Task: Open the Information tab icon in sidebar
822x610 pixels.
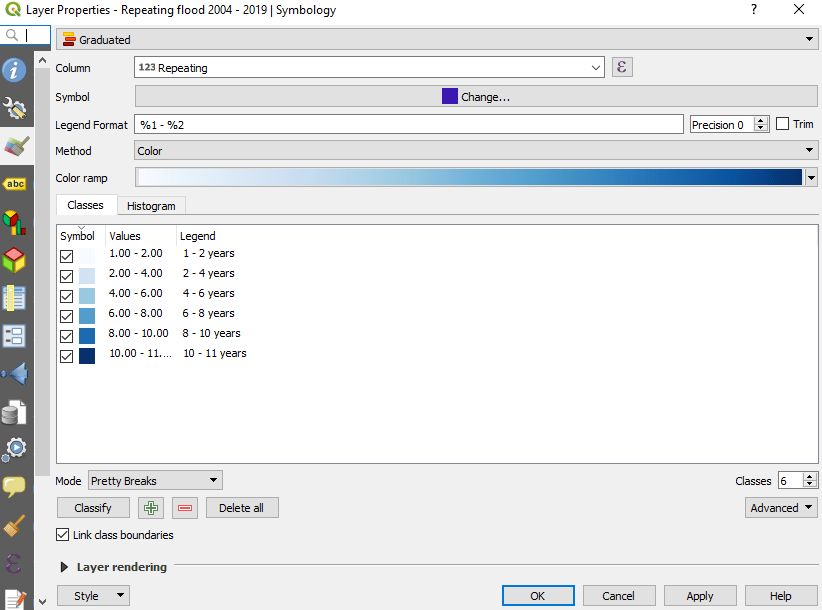Action: [15, 71]
